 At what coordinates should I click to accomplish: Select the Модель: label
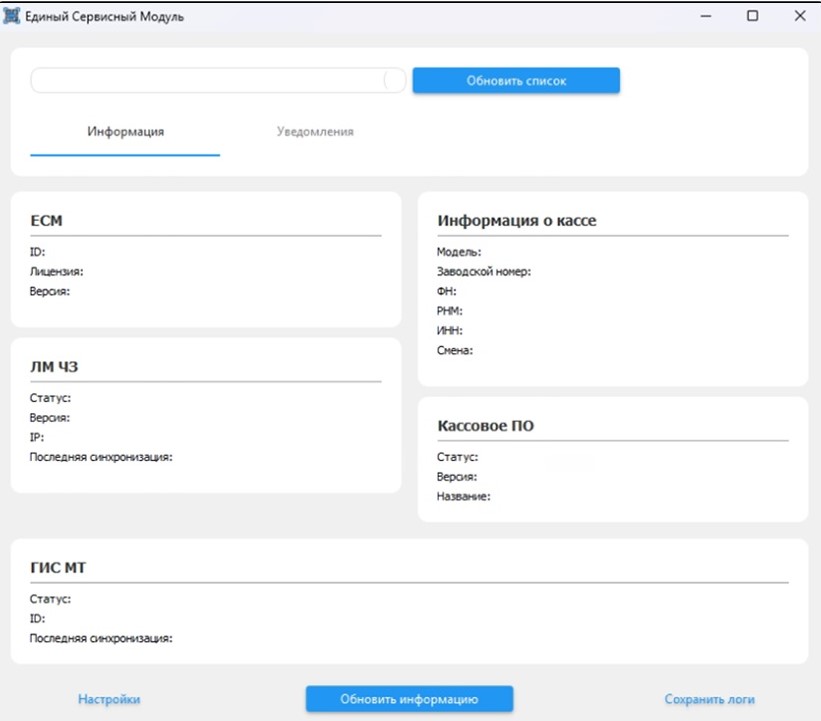pyautogui.click(x=459, y=252)
